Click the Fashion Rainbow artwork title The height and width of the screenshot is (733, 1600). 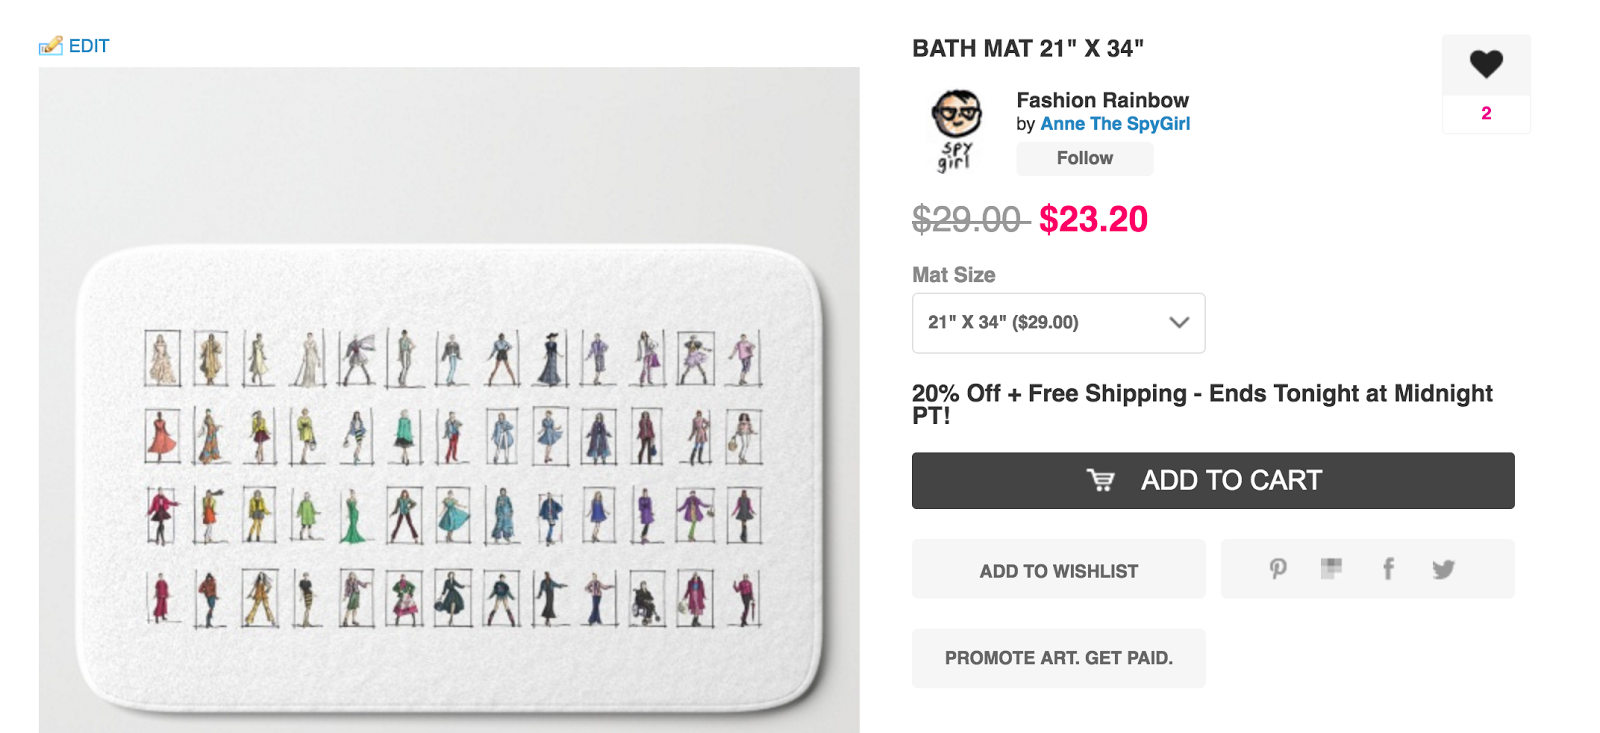coord(1102,100)
